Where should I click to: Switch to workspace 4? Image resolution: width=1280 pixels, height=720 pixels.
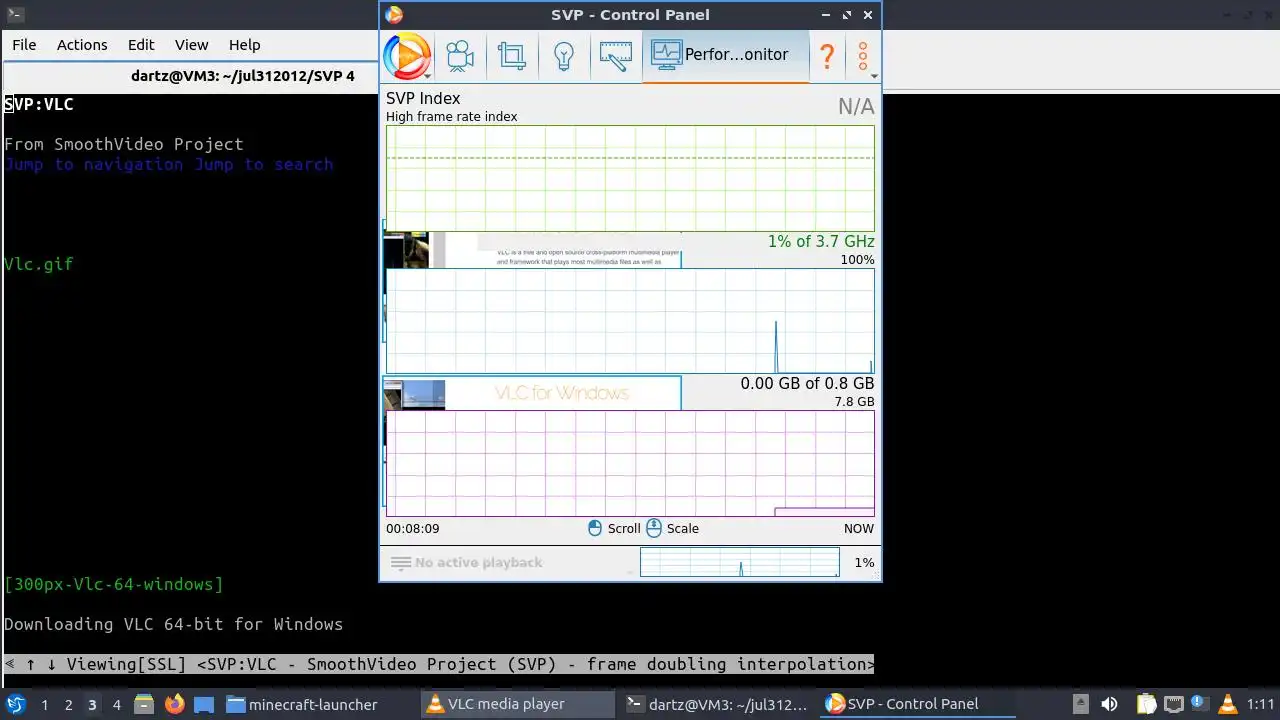(x=116, y=704)
